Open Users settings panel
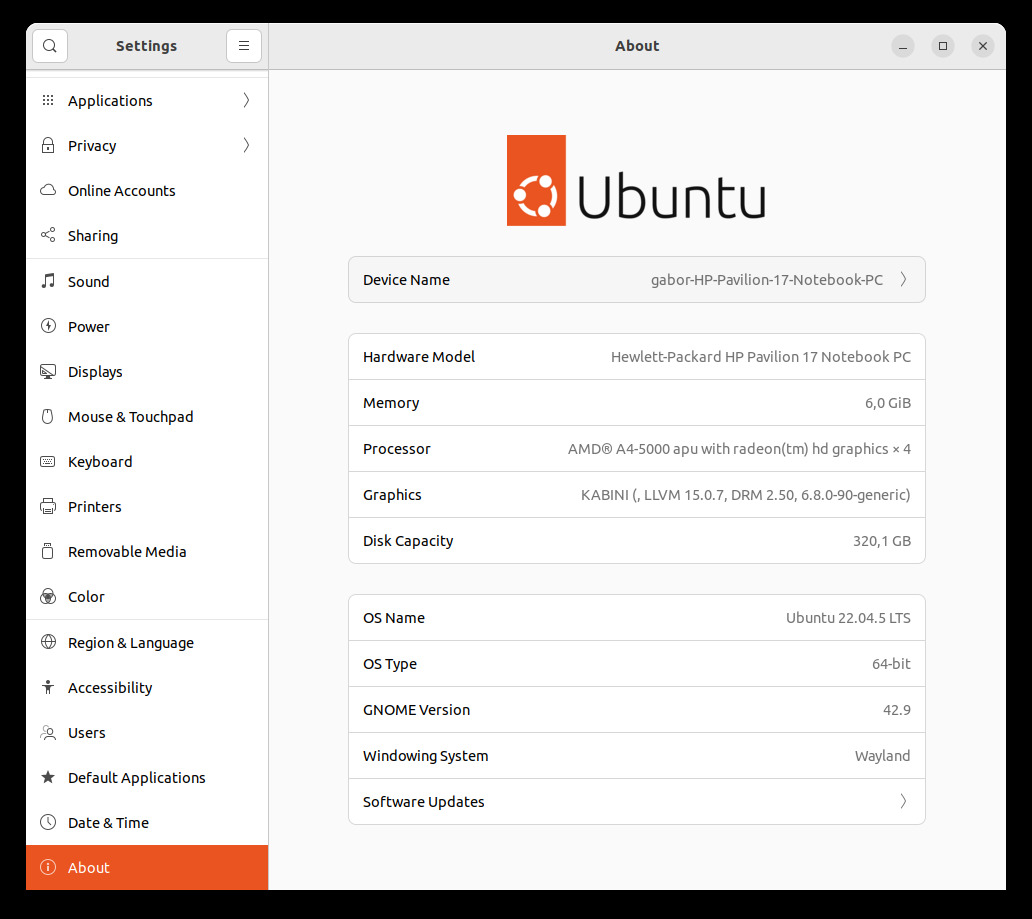The height and width of the screenshot is (919, 1032). coord(147,733)
